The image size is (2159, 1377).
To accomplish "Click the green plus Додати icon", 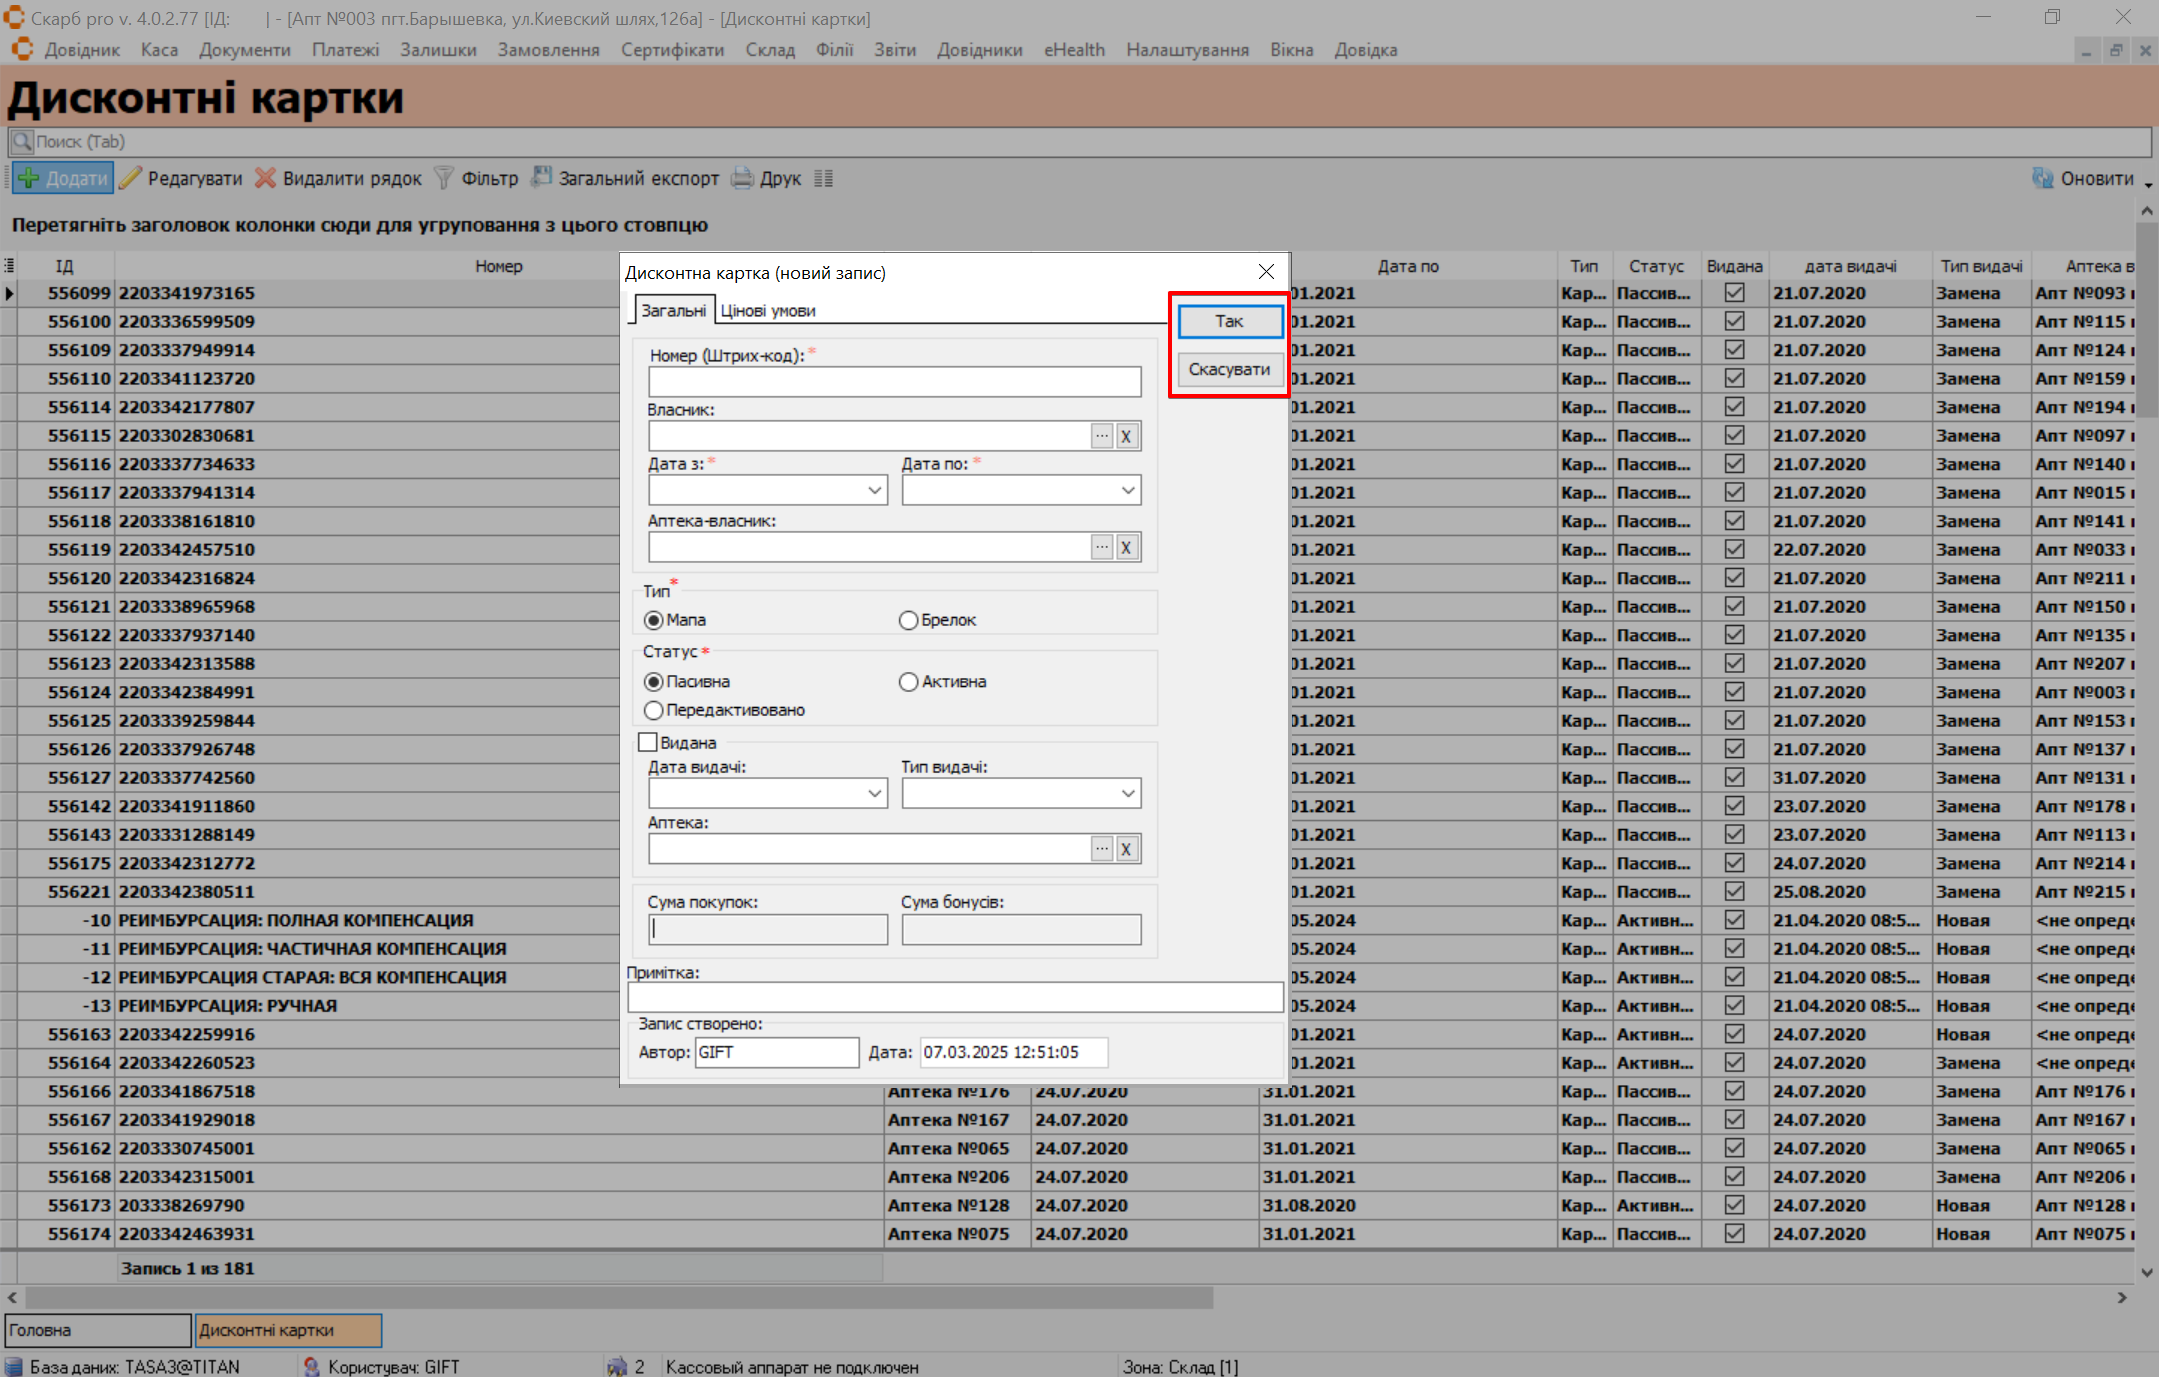I will pos(29,178).
